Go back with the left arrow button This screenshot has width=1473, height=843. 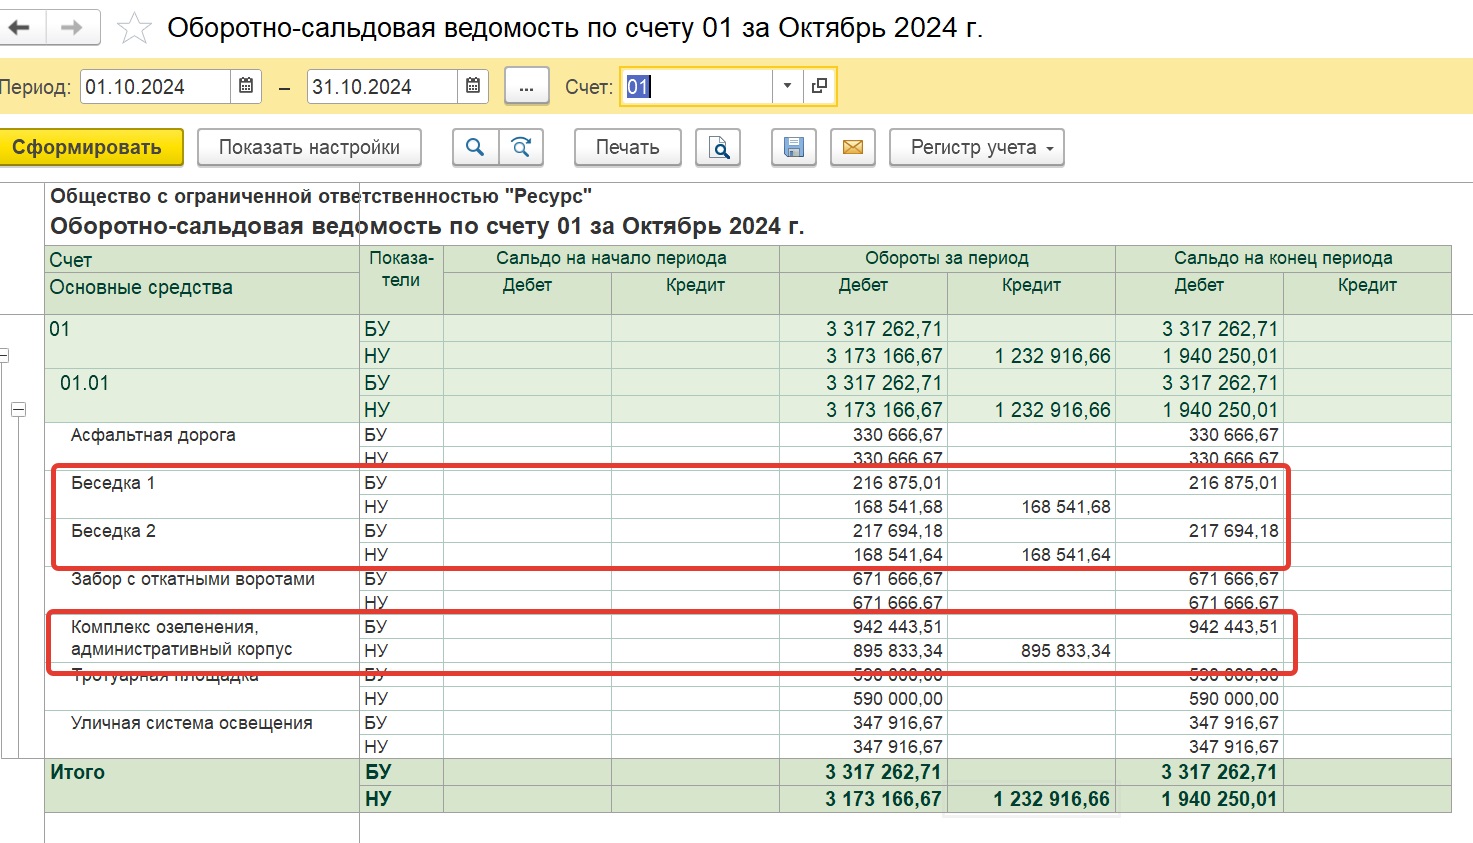pyautogui.click(x=22, y=28)
